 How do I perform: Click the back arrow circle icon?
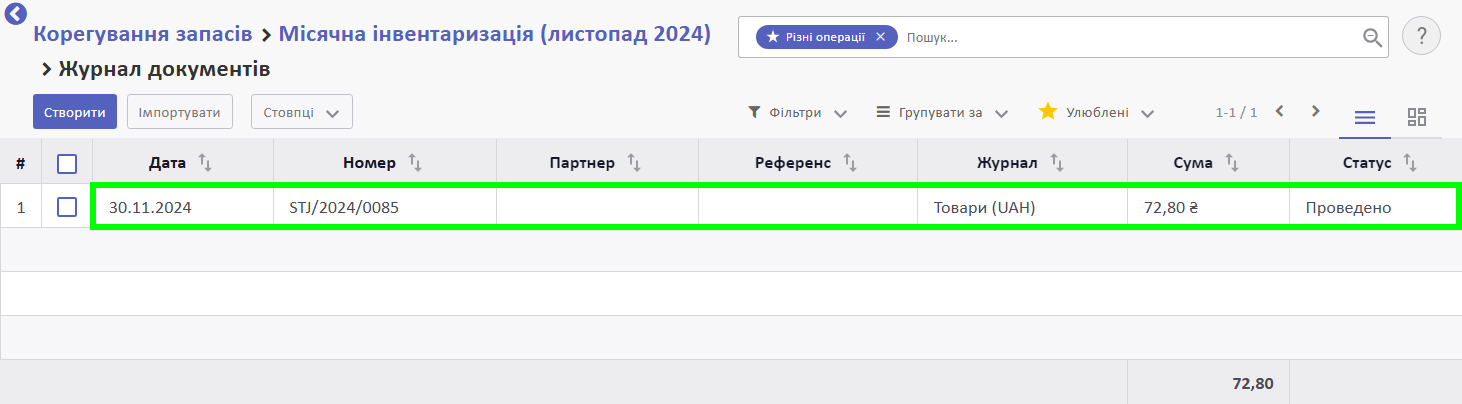tap(16, 14)
